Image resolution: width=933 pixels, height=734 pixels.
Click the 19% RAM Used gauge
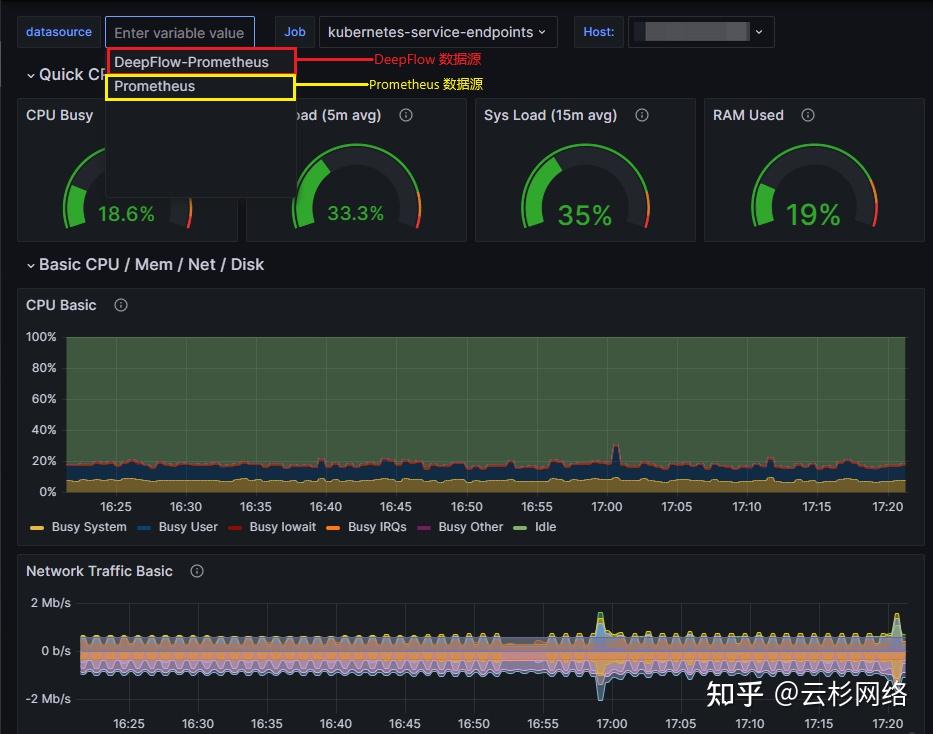[813, 186]
